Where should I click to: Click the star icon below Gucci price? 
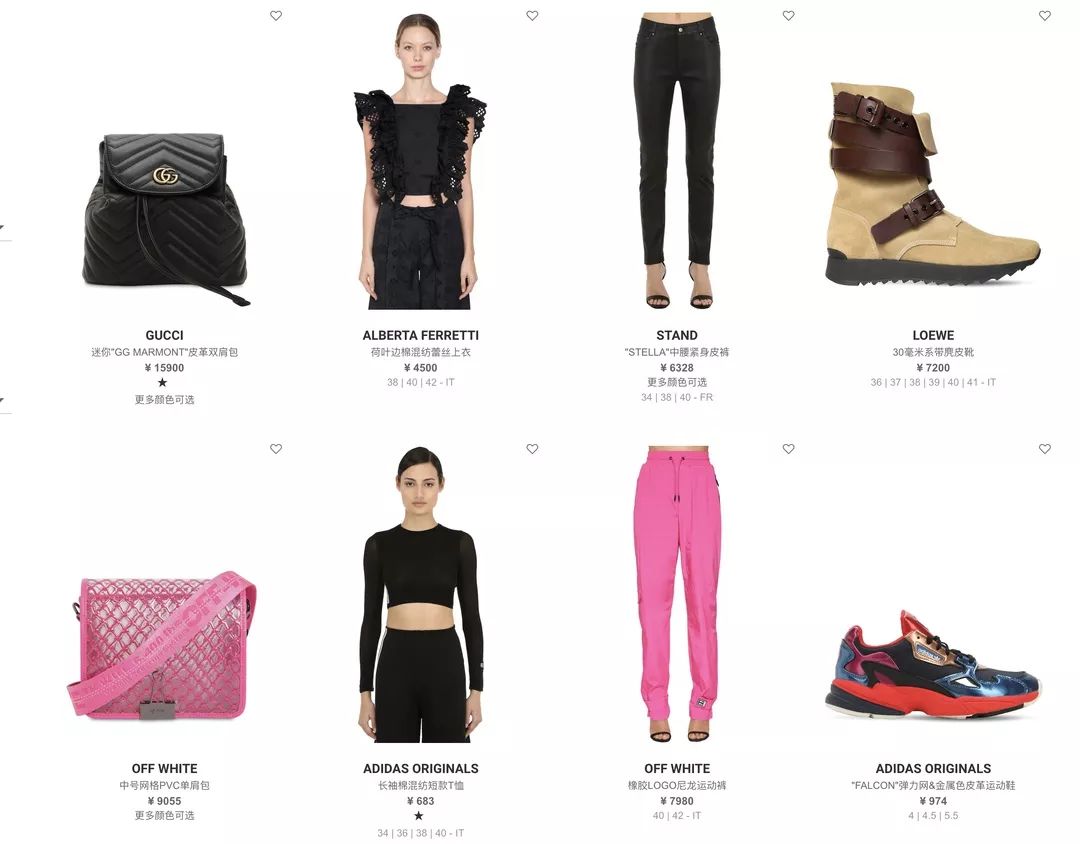pos(163,382)
